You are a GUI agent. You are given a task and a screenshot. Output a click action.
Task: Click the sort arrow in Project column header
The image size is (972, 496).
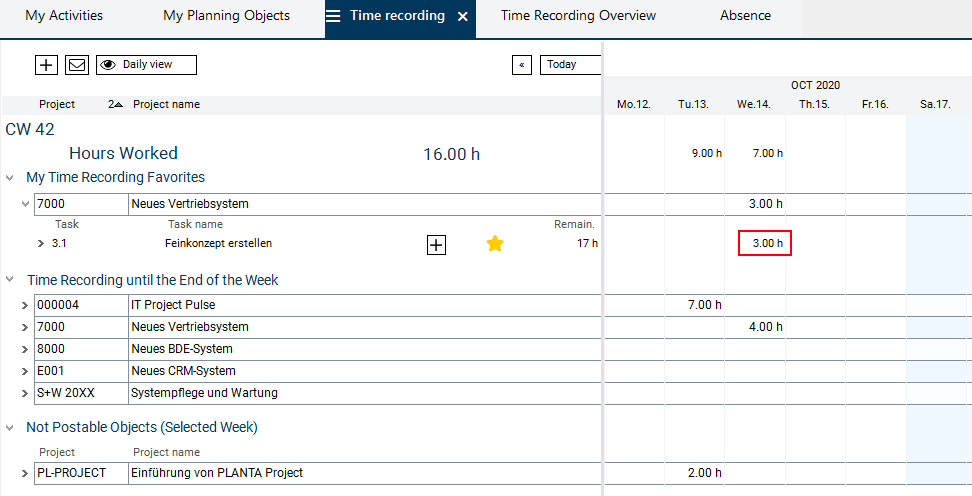pos(117,104)
